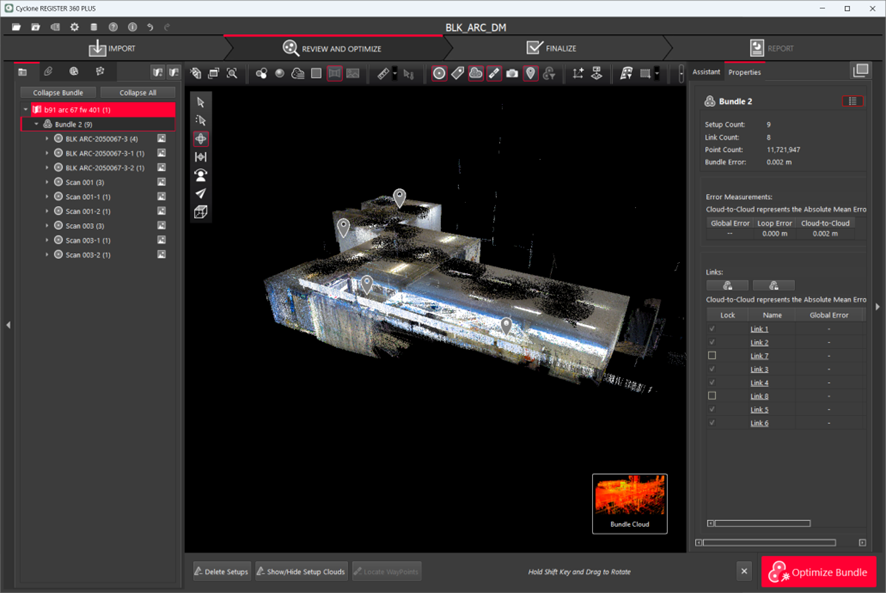Expand BLK ARC-2050067-3 (4) setup node
Viewport: 886px width, 593px height.
point(47,139)
